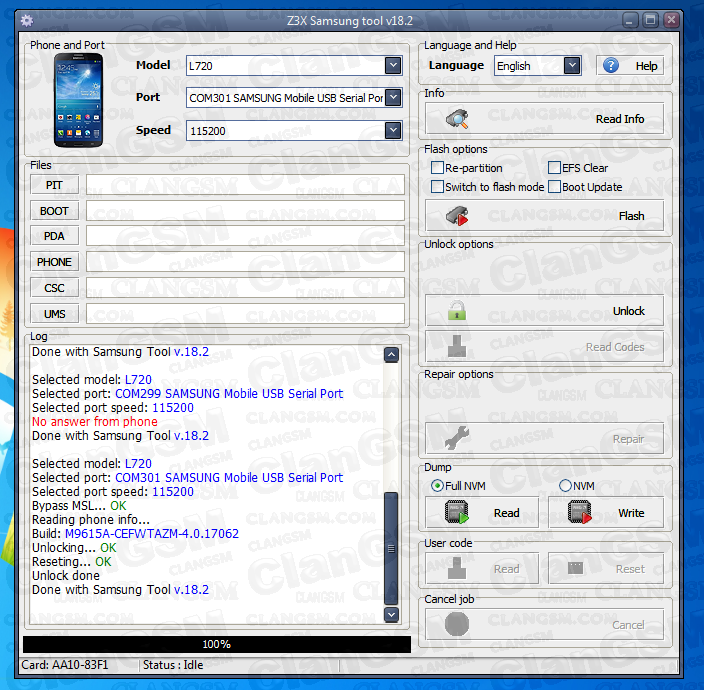Click the 'Status : Idle' status text
Viewport: 704px width, 690px height.
173,665
